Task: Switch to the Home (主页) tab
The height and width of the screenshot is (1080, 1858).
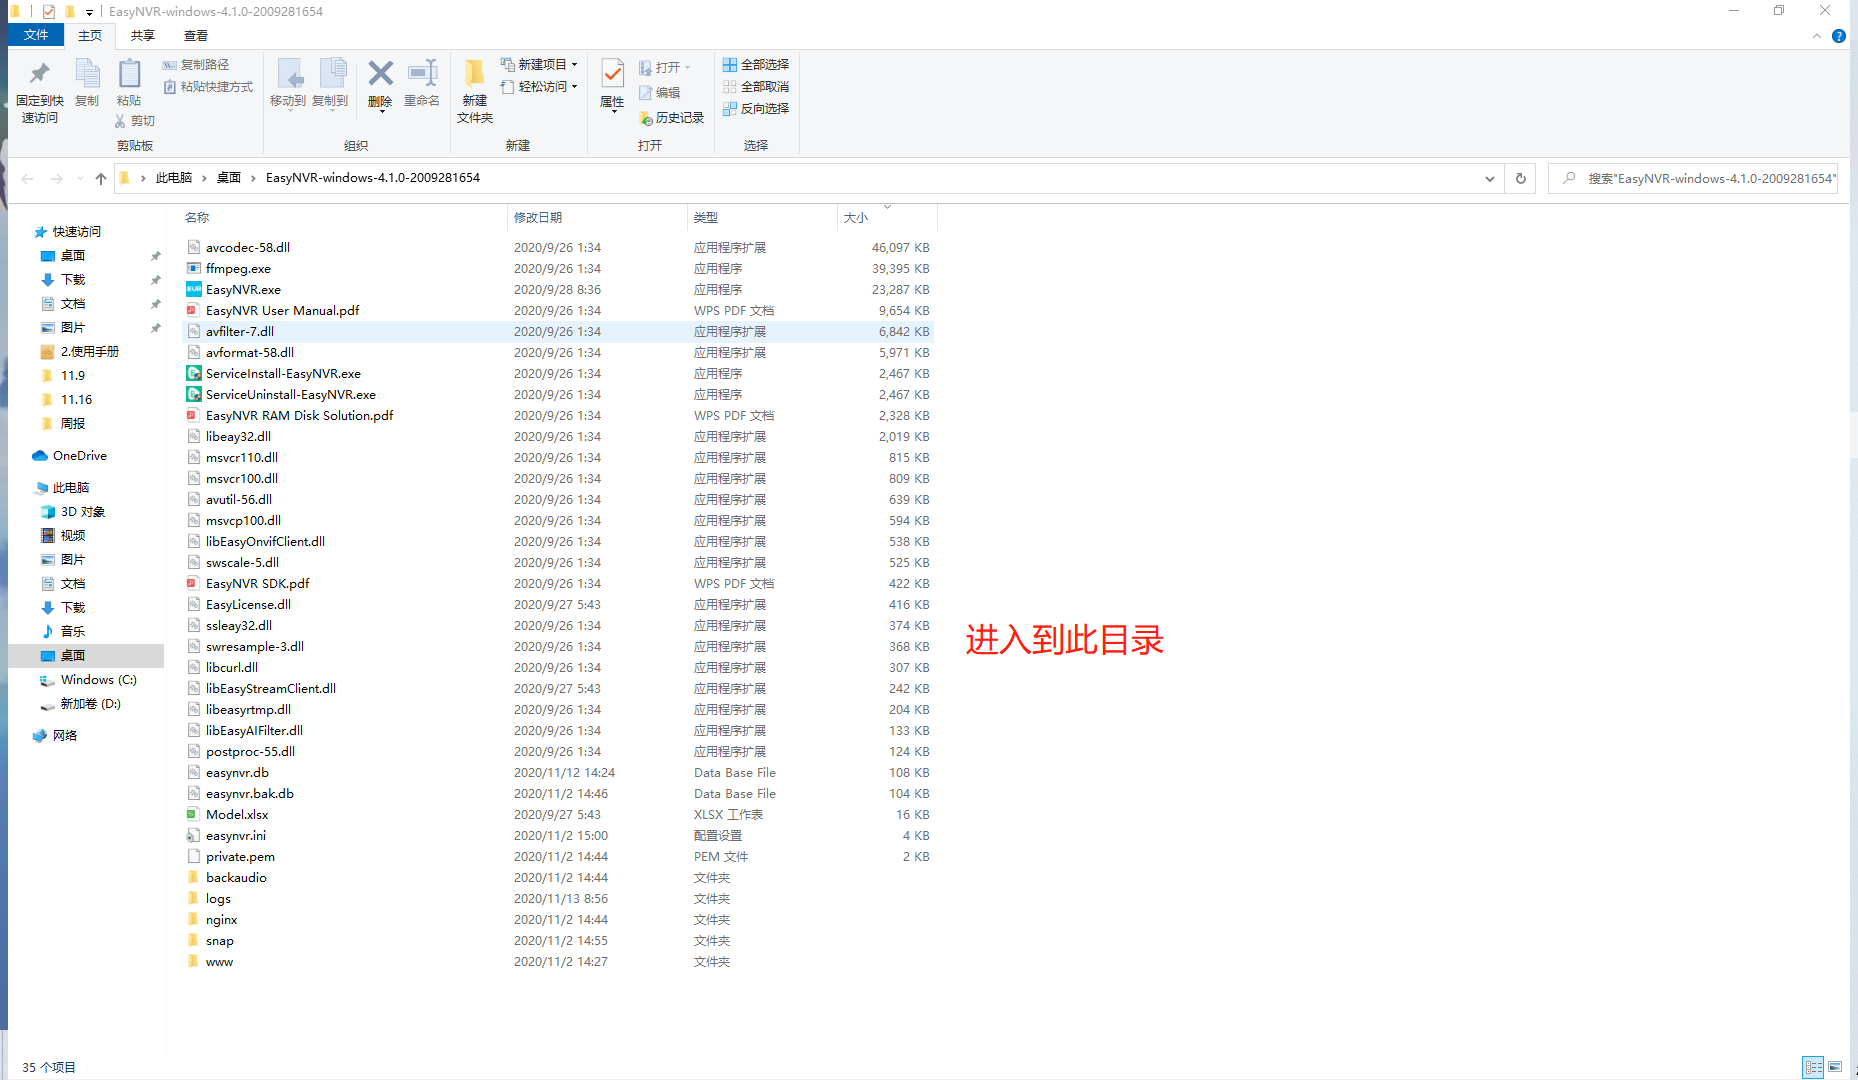Action: click(90, 35)
